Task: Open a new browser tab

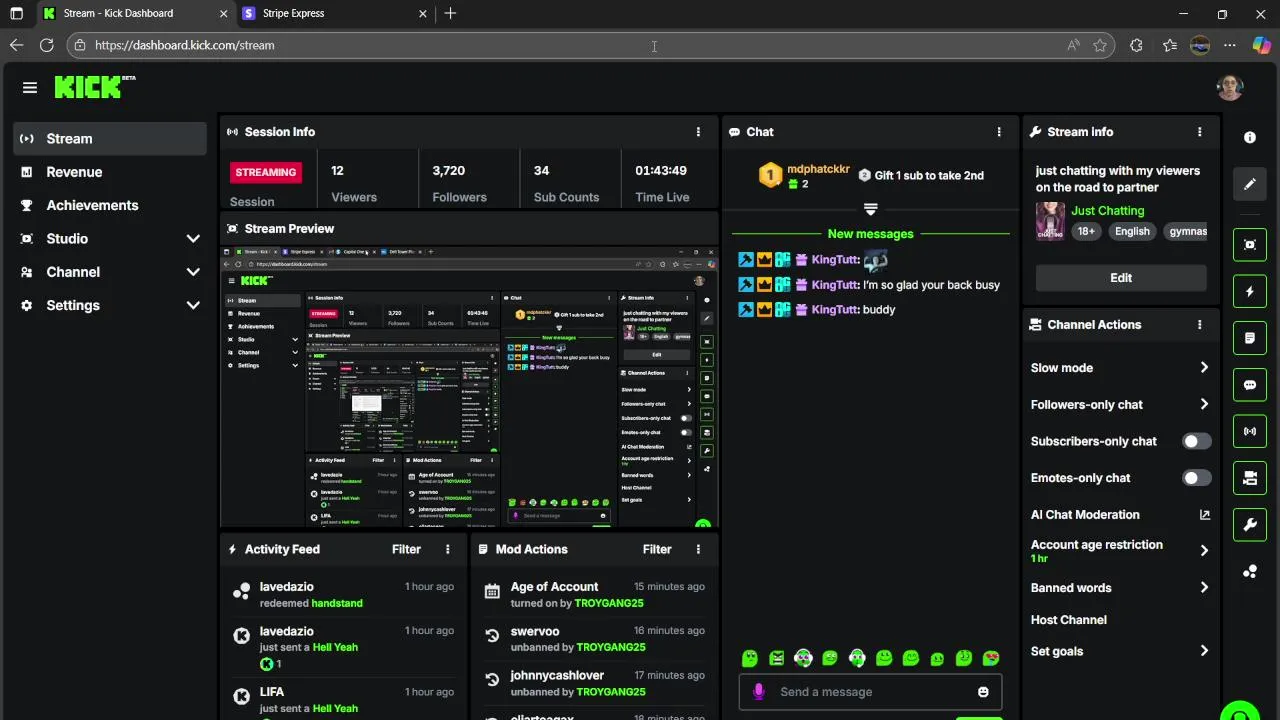Action: (450, 13)
